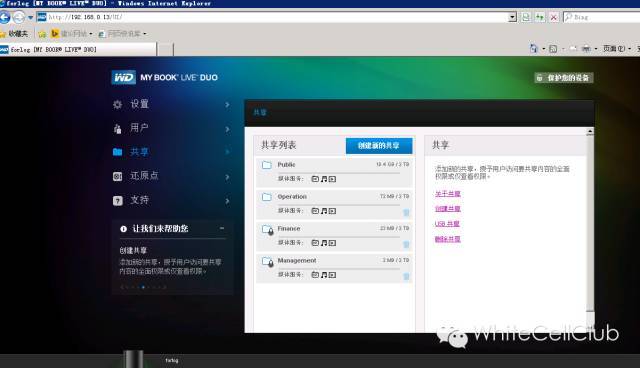Expand the chevron next to 还原点

point(227,177)
